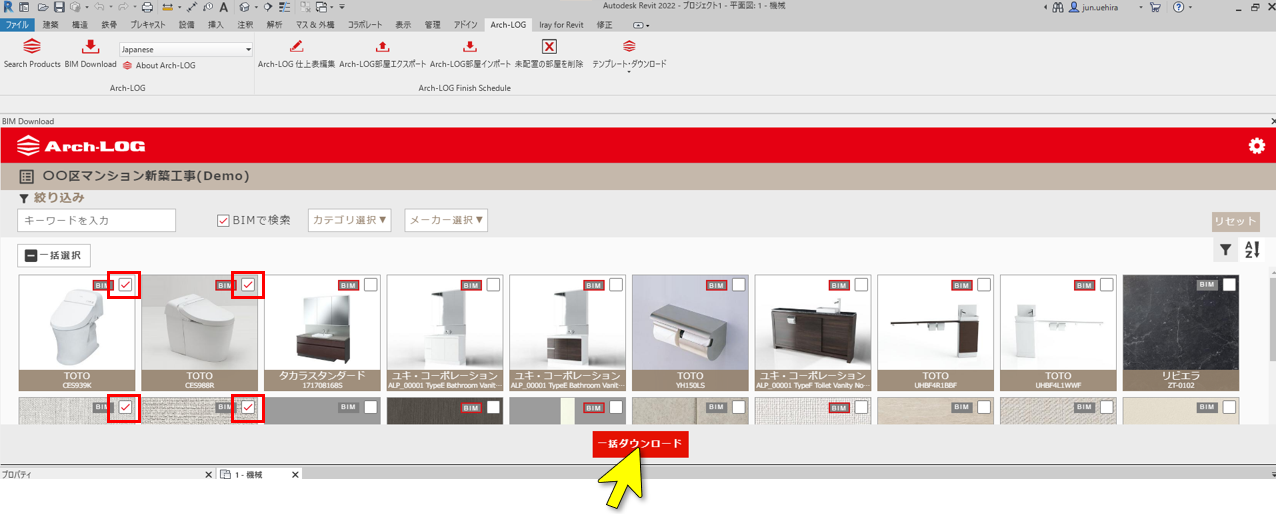This screenshot has width=1276, height=514.
Task: Open the メーカー選択 dropdown
Action: coord(446,220)
